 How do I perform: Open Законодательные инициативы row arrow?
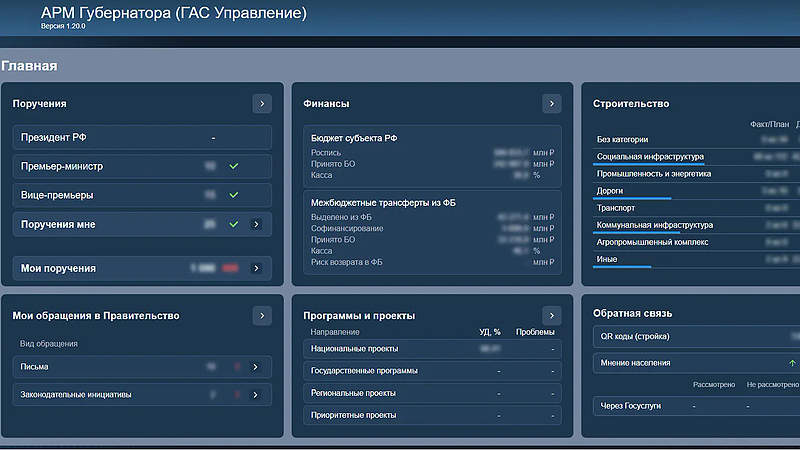click(x=256, y=395)
